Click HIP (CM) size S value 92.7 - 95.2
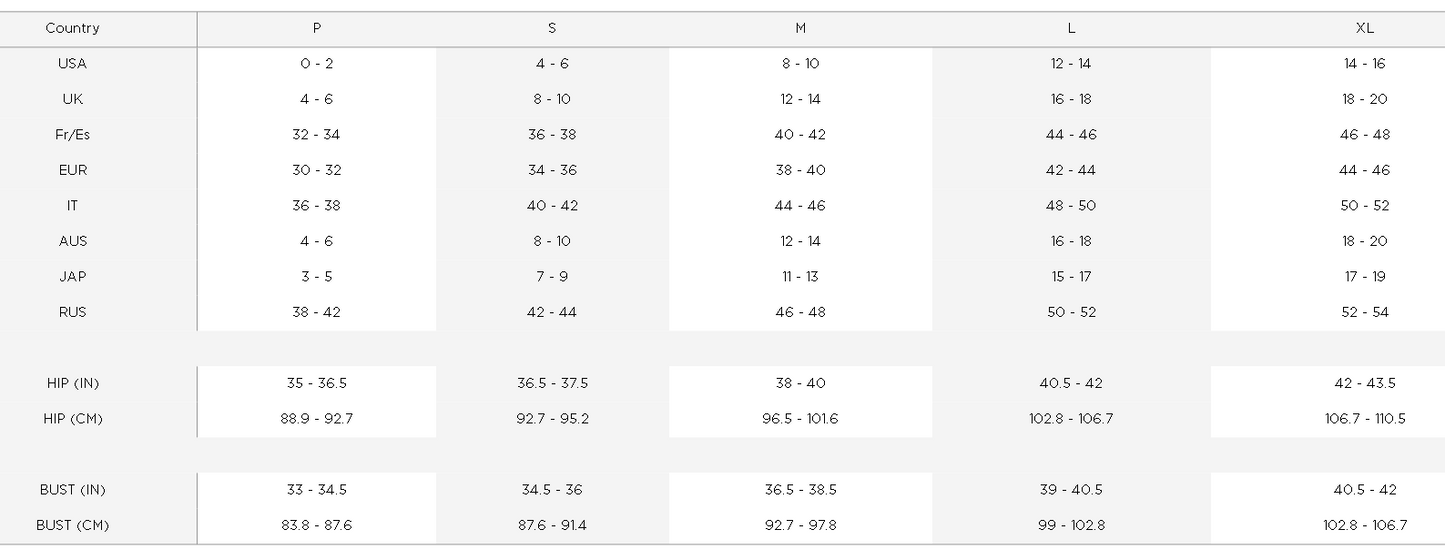This screenshot has height=550, width=1445. click(x=552, y=419)
